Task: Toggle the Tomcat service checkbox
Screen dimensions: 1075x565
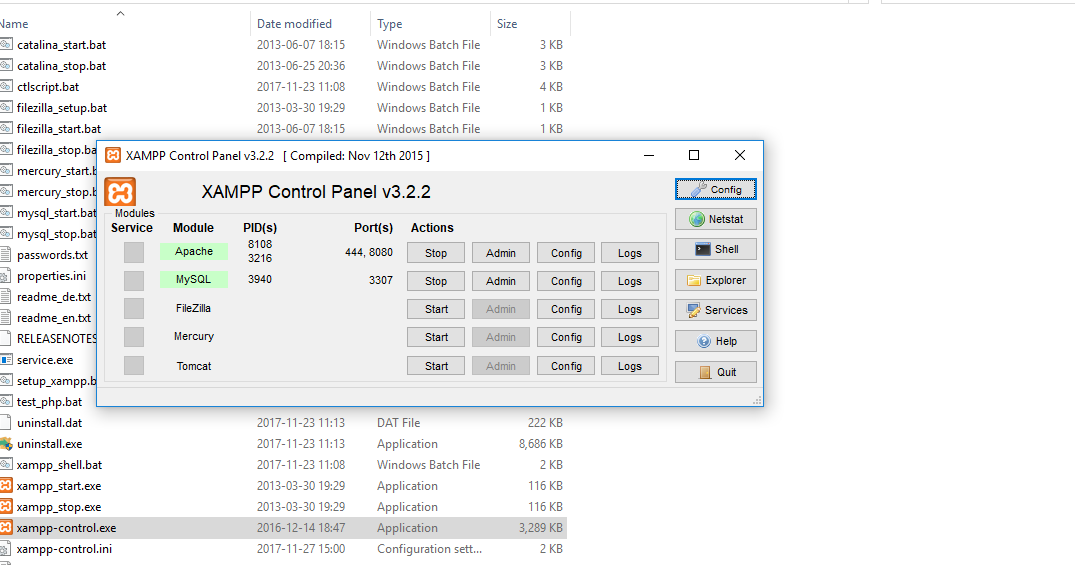Action: coord(134,365)
